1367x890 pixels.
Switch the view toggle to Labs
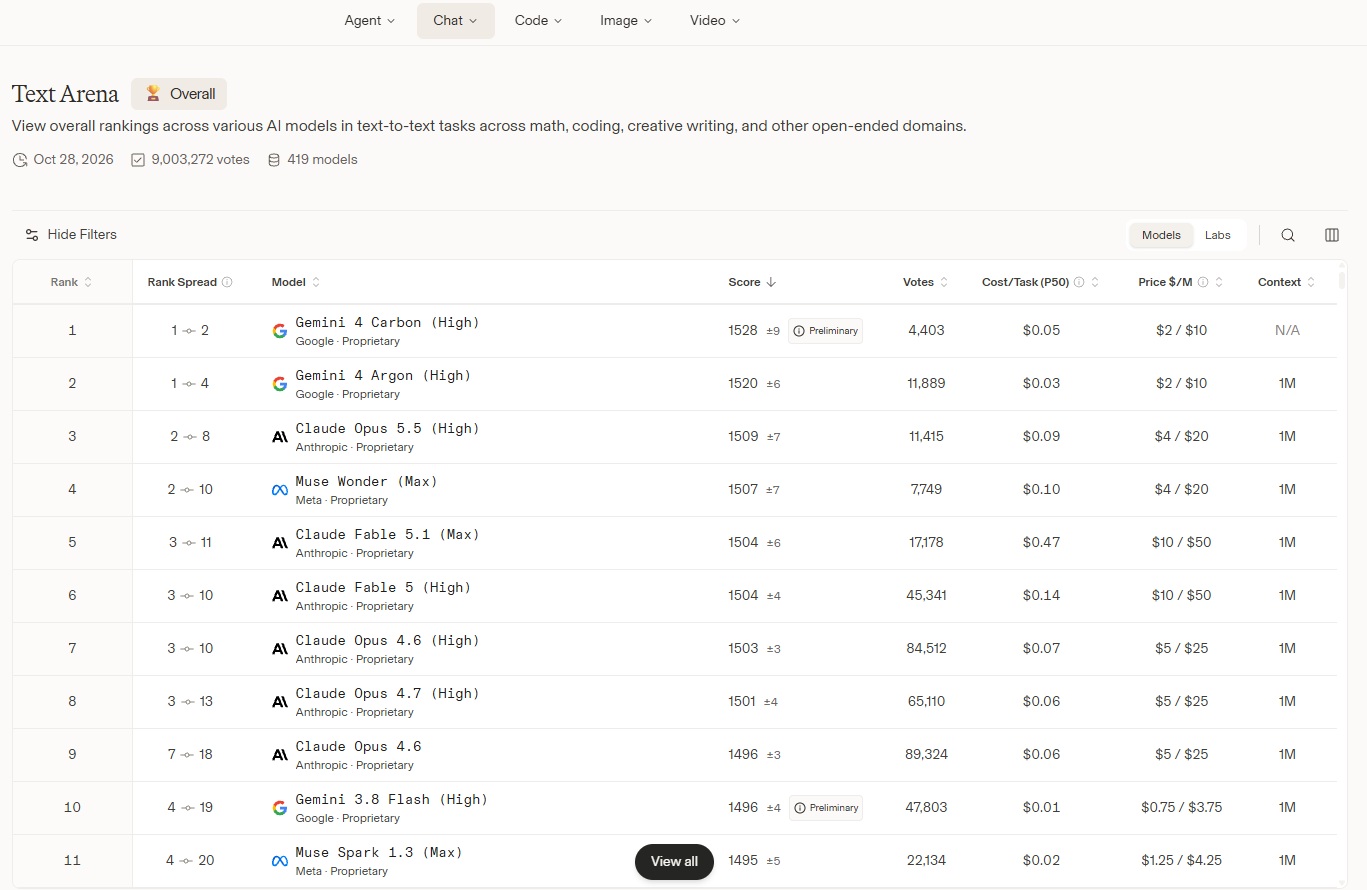1218,235
